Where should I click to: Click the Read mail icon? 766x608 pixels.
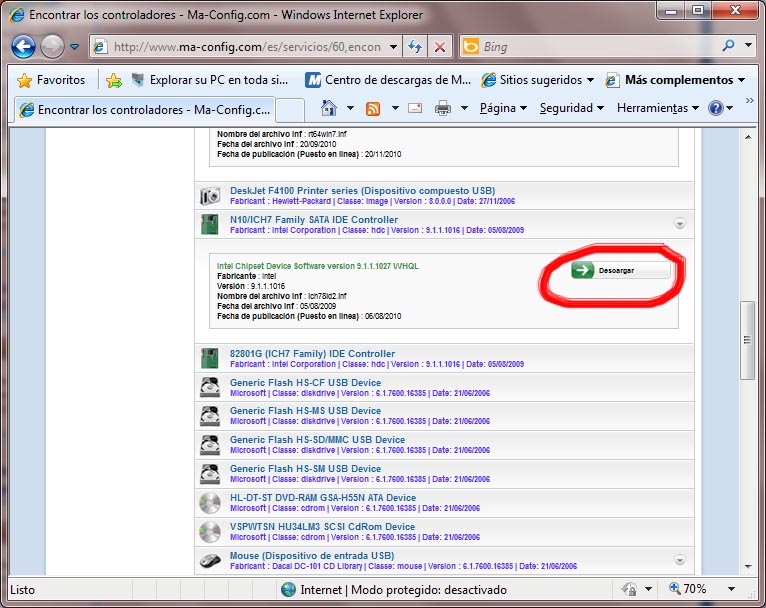coord(415,108)
